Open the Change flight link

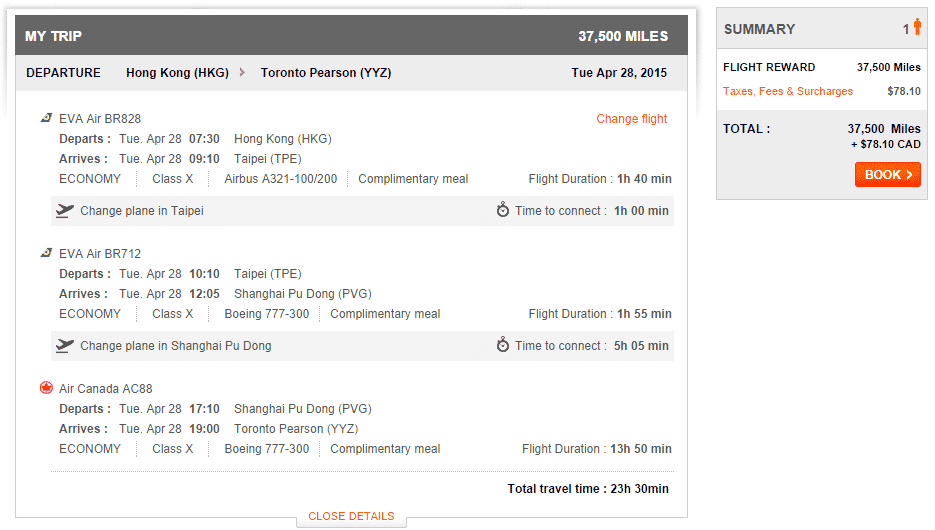click(631, 119)
